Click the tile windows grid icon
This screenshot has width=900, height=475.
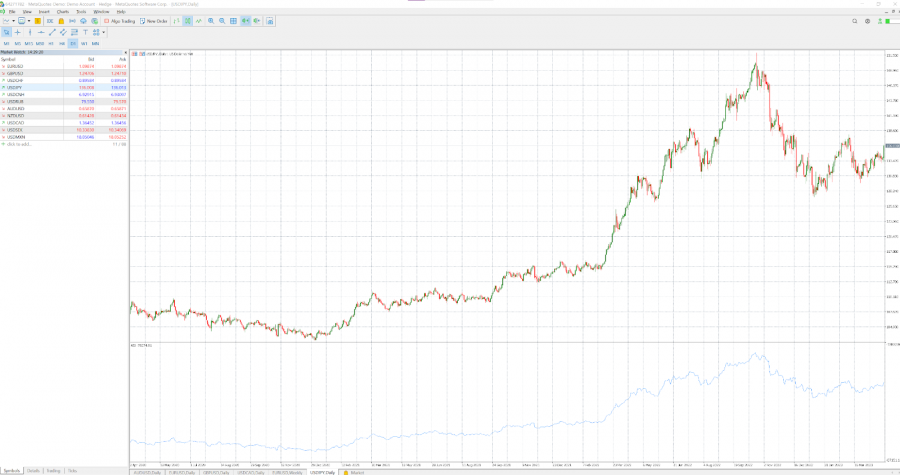point(234,21)
